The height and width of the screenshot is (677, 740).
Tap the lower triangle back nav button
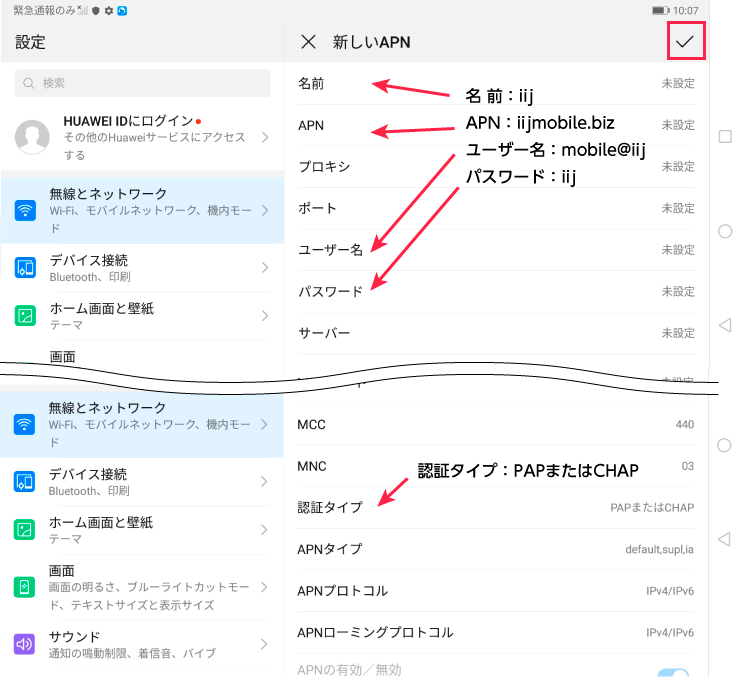[724, 539]
